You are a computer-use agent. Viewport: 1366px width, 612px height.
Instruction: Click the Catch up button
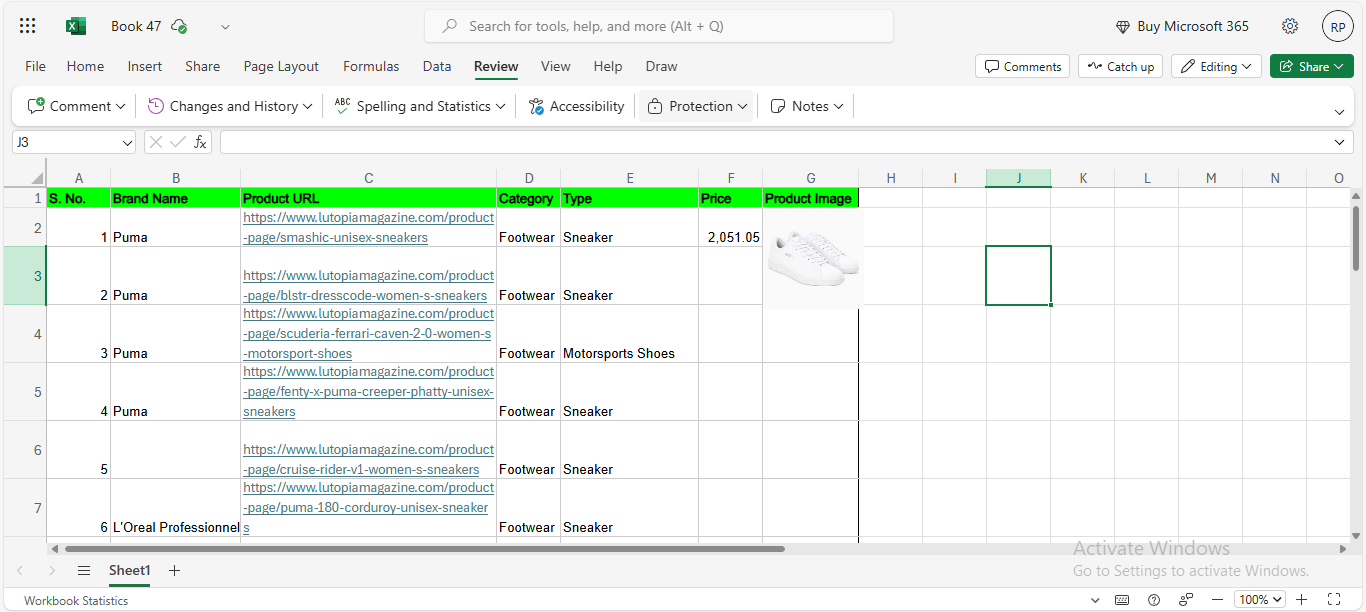click(1119, 66)
